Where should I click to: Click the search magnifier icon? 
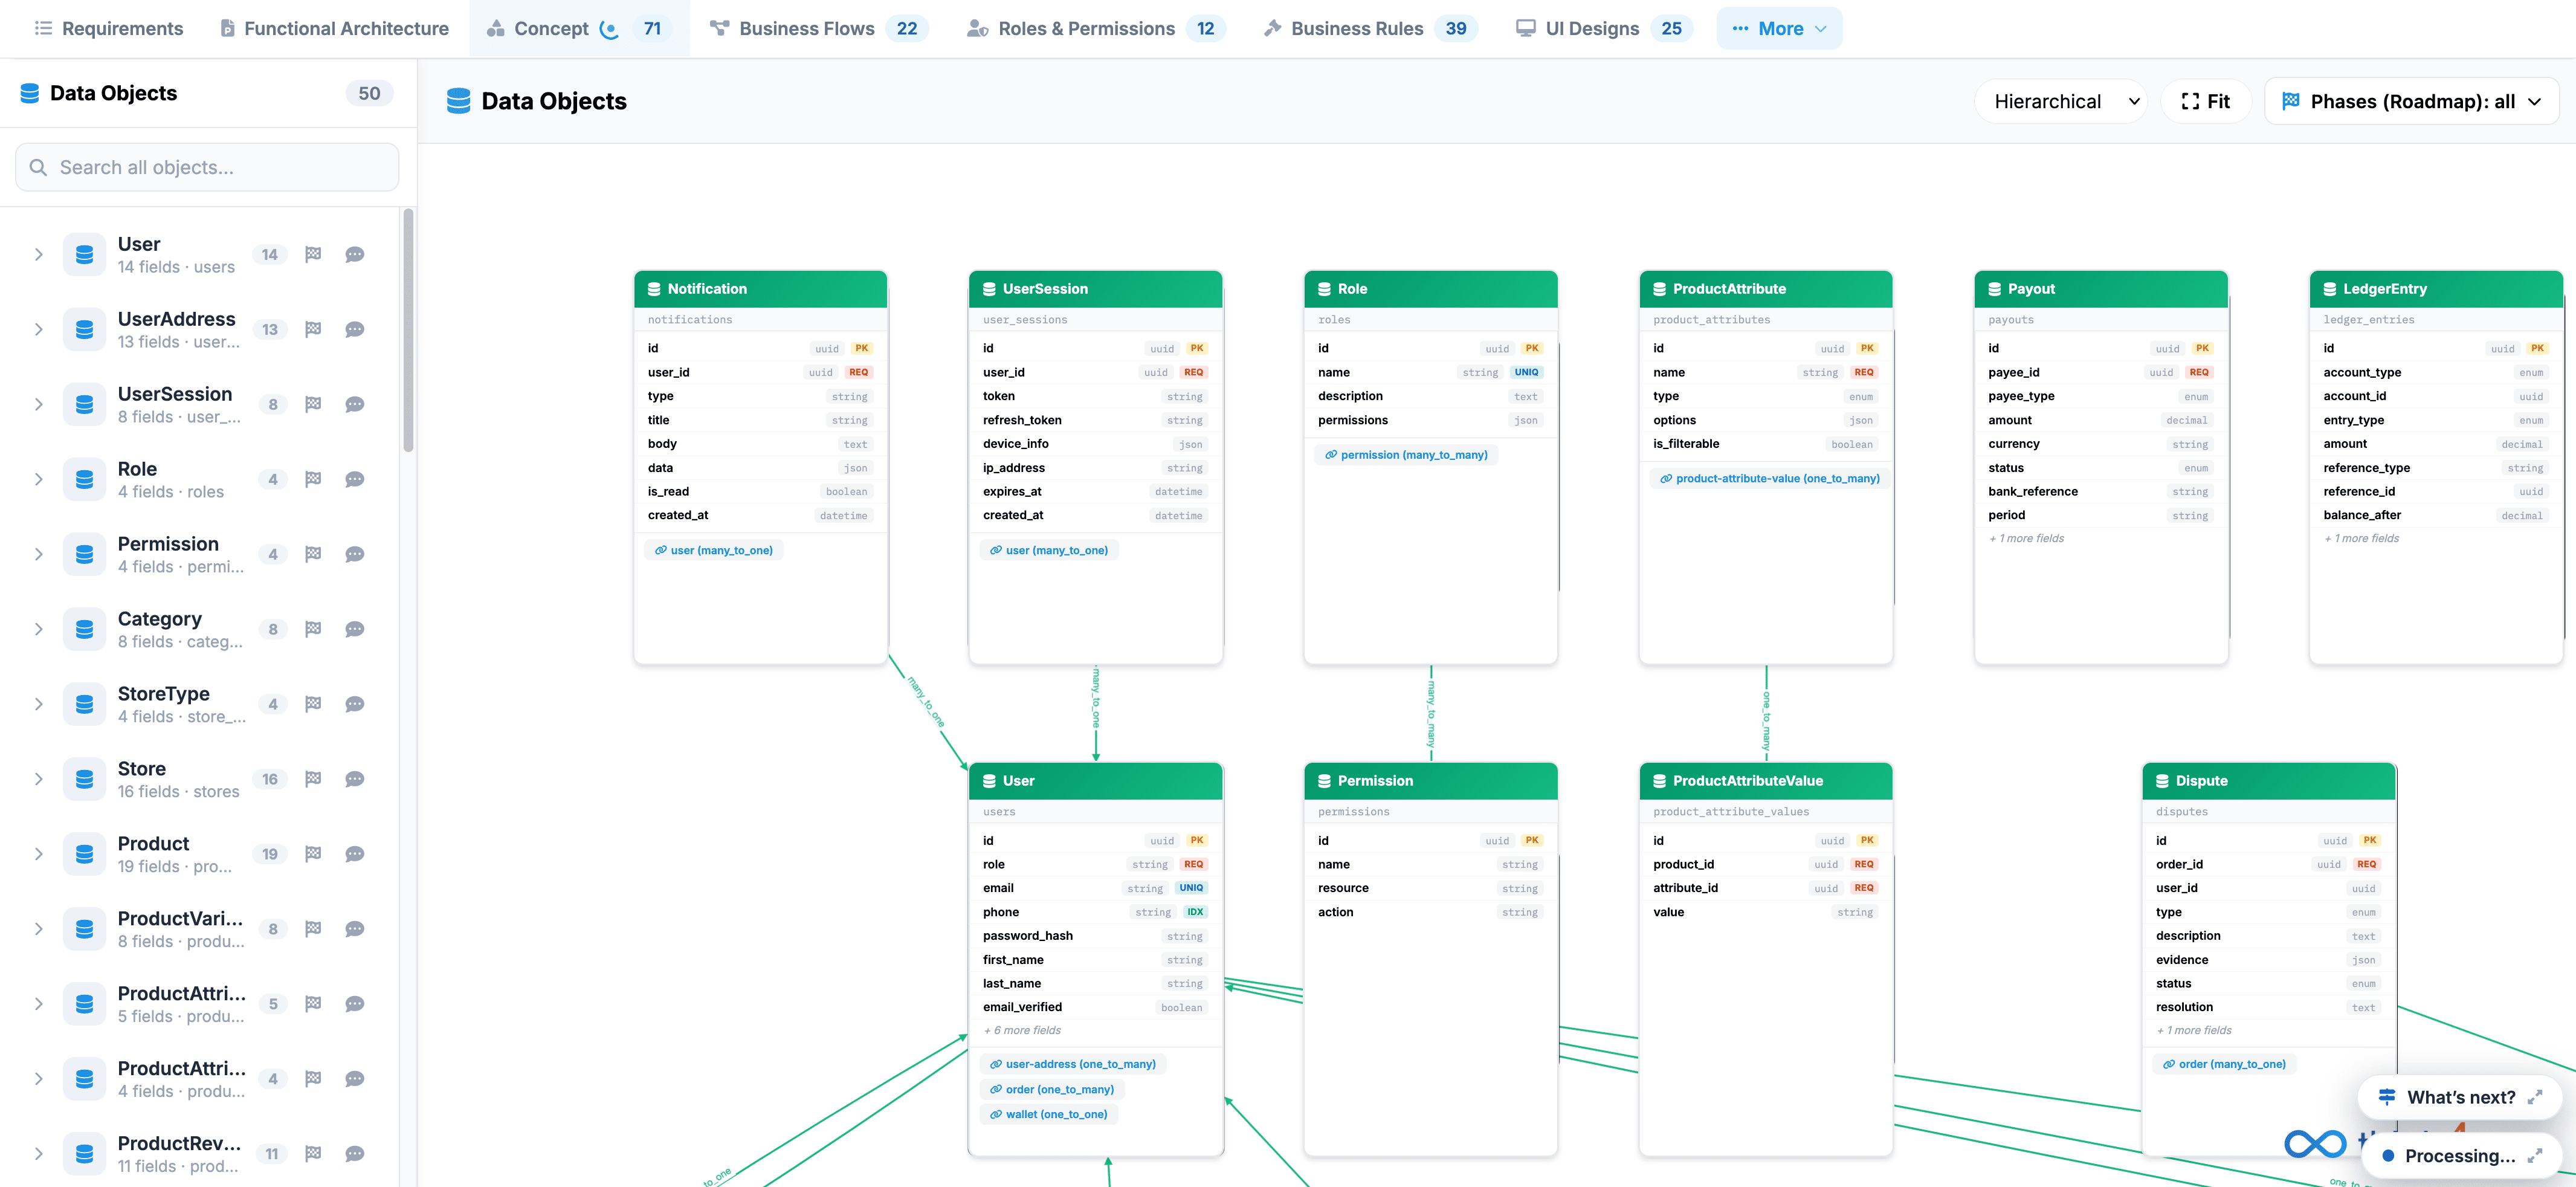(x=38, y=167)
